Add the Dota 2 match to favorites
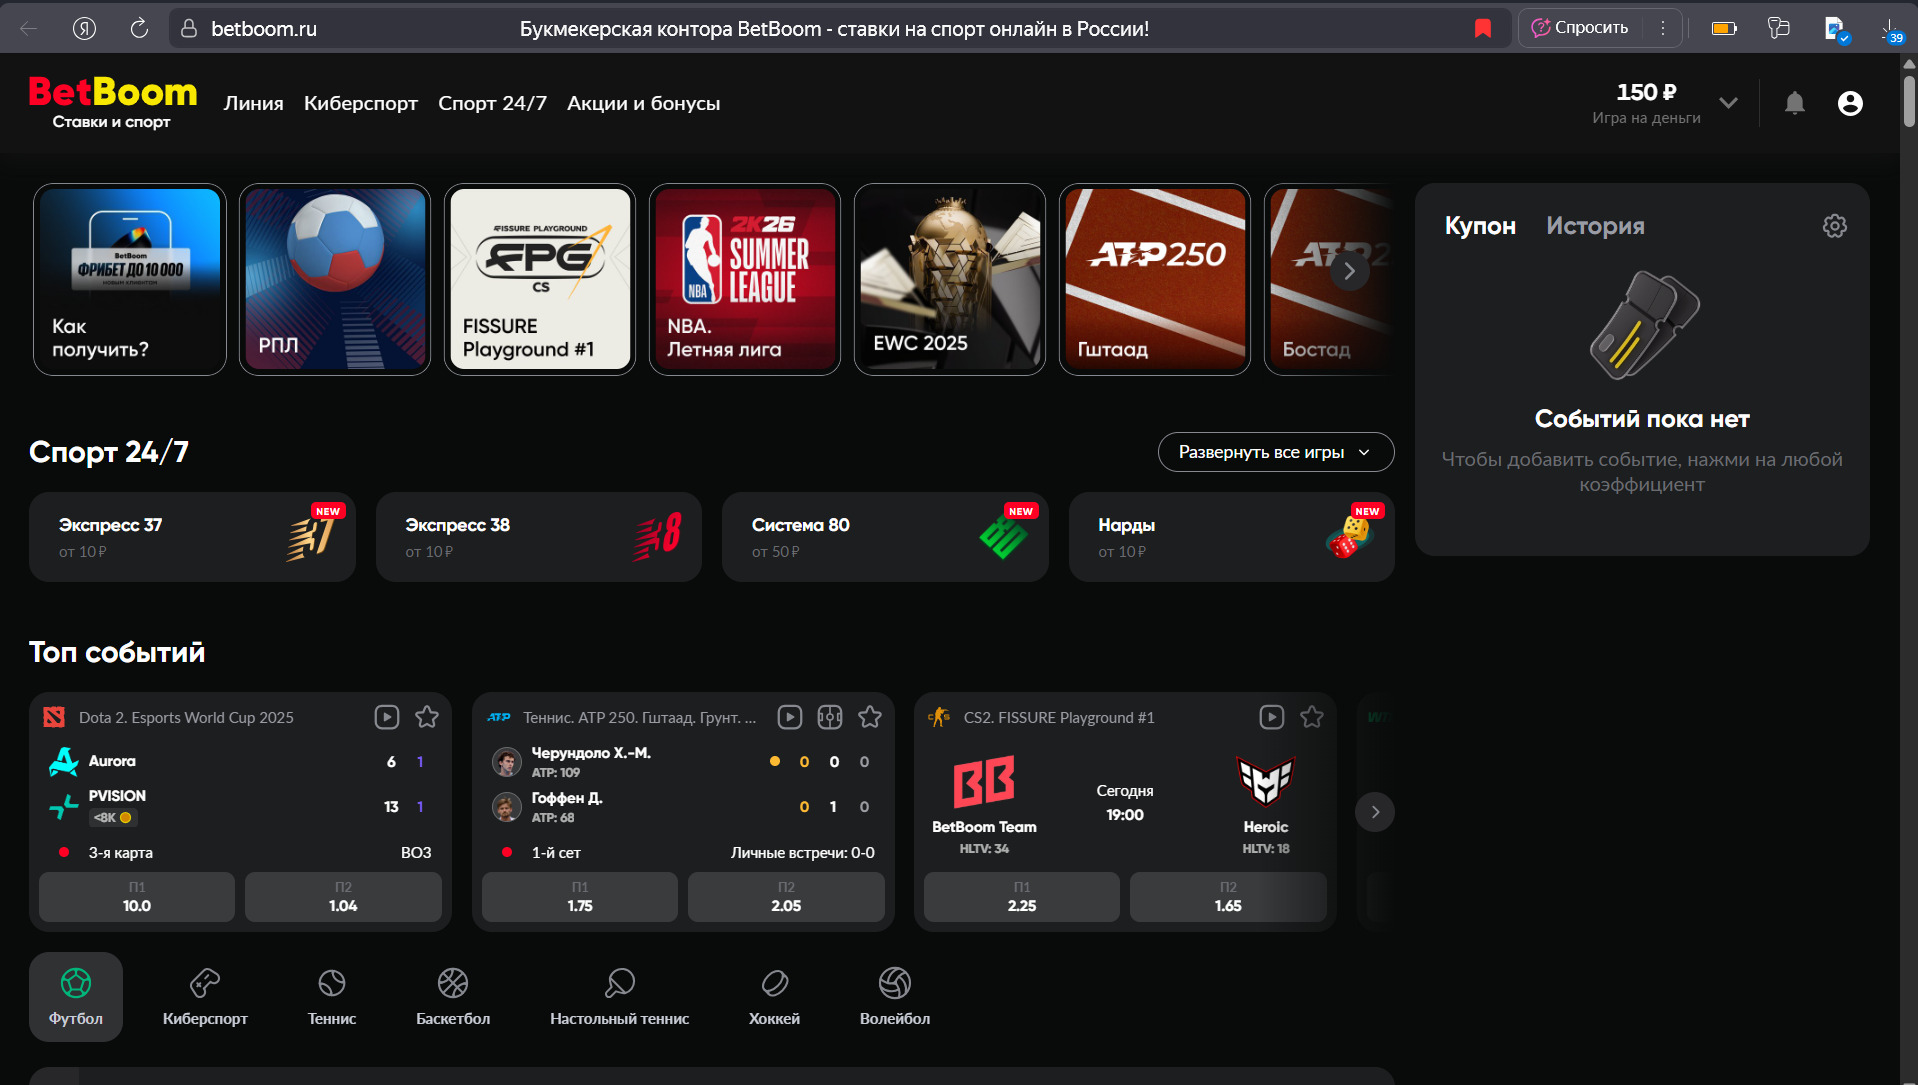Screen dimensions: 1918x1085 [x=427, y=717]
